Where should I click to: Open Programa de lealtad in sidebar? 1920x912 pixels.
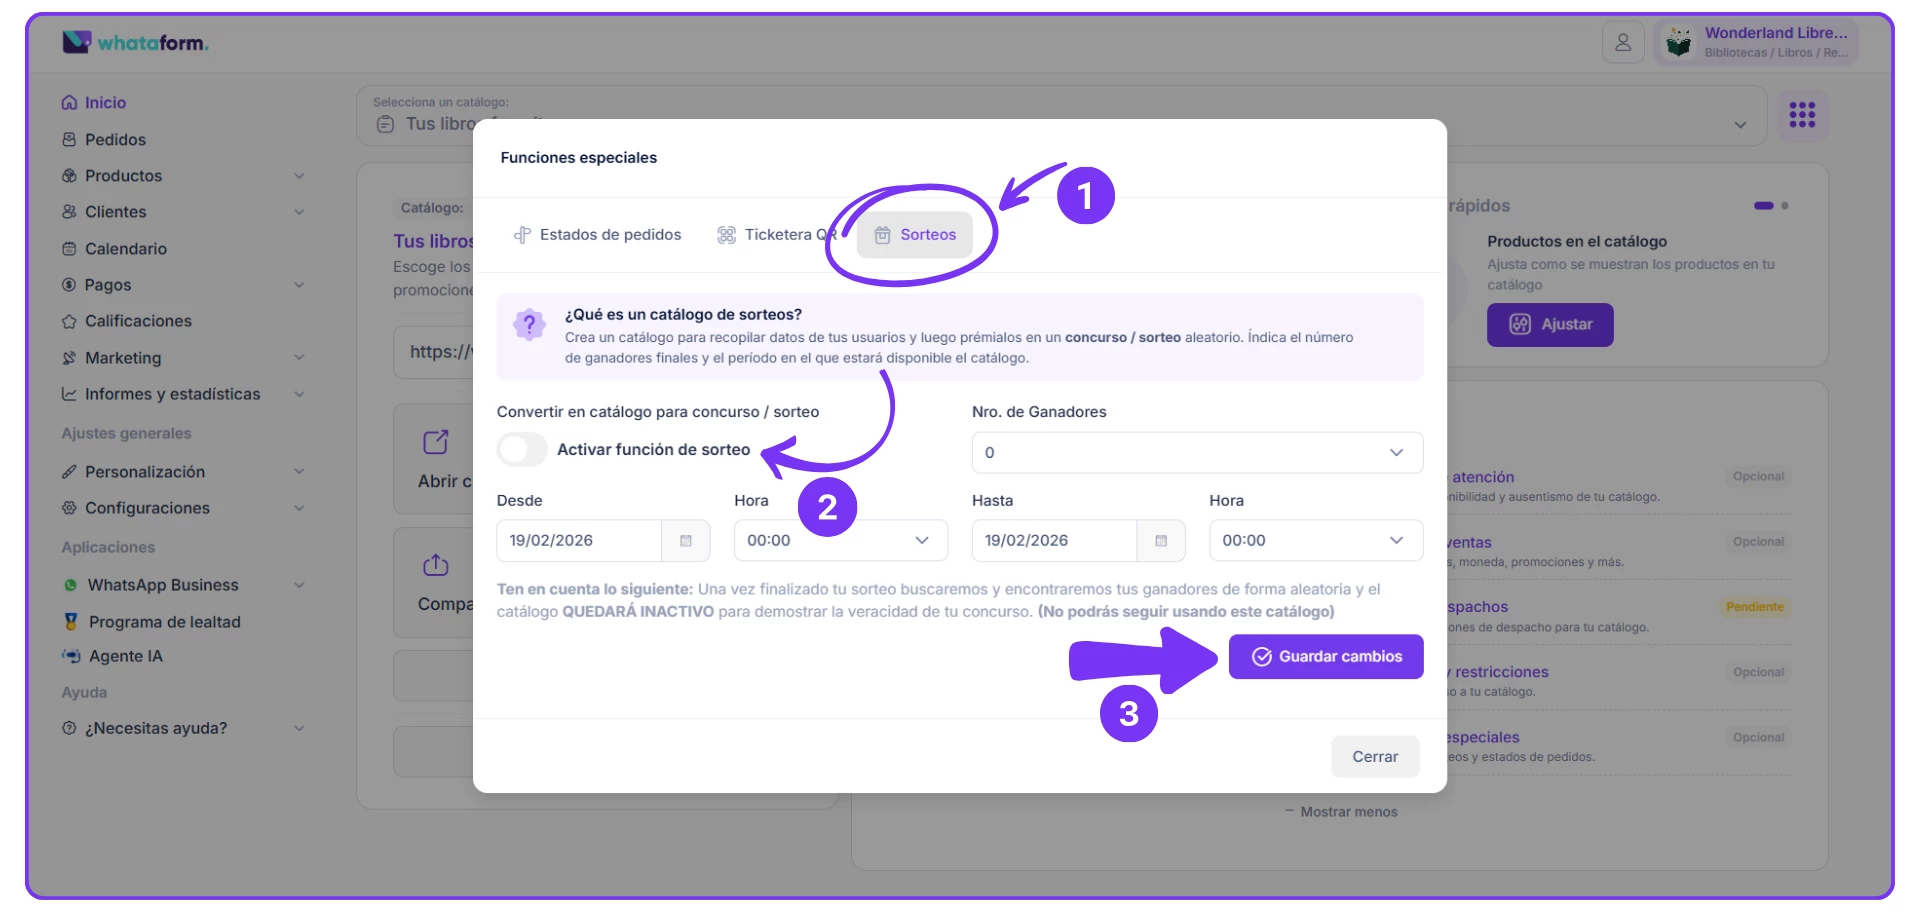(x=164, y=622)
